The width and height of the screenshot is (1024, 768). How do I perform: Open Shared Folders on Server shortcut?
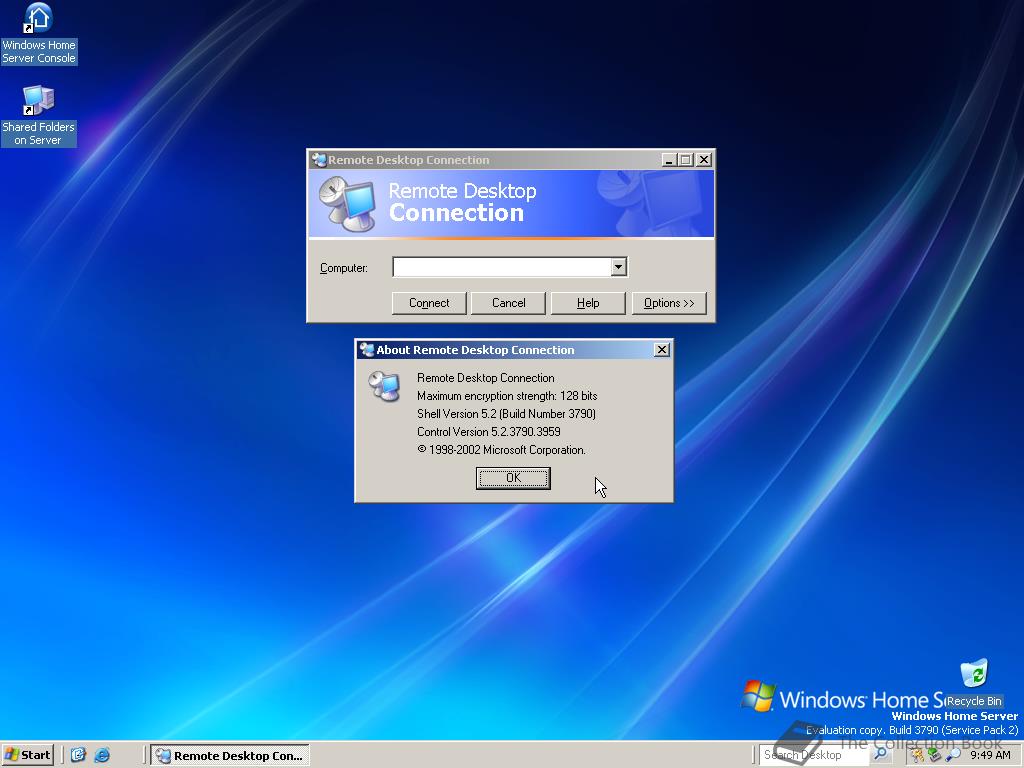coord(39,115)
